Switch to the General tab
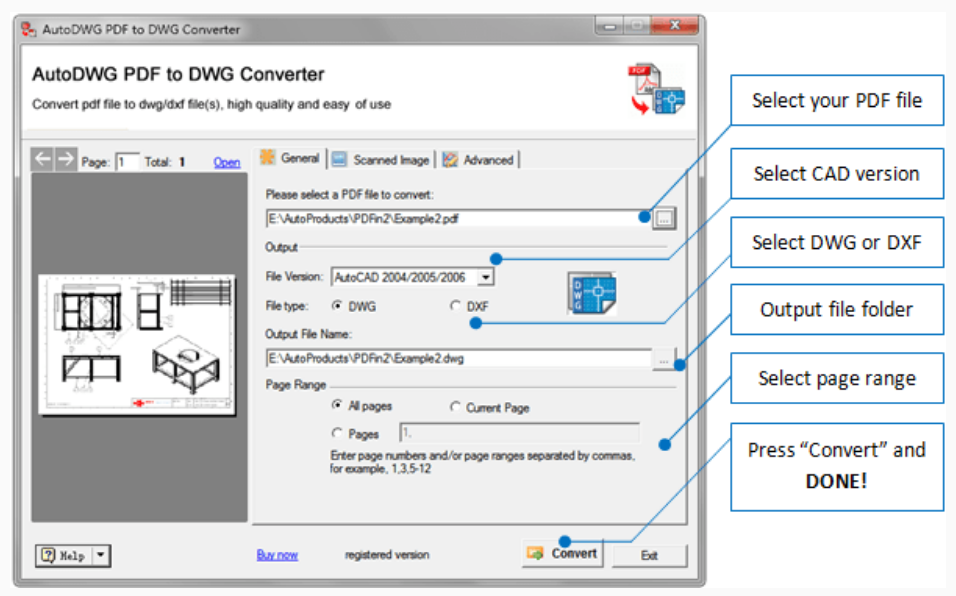956x596 pixels. tap(290, 158)
